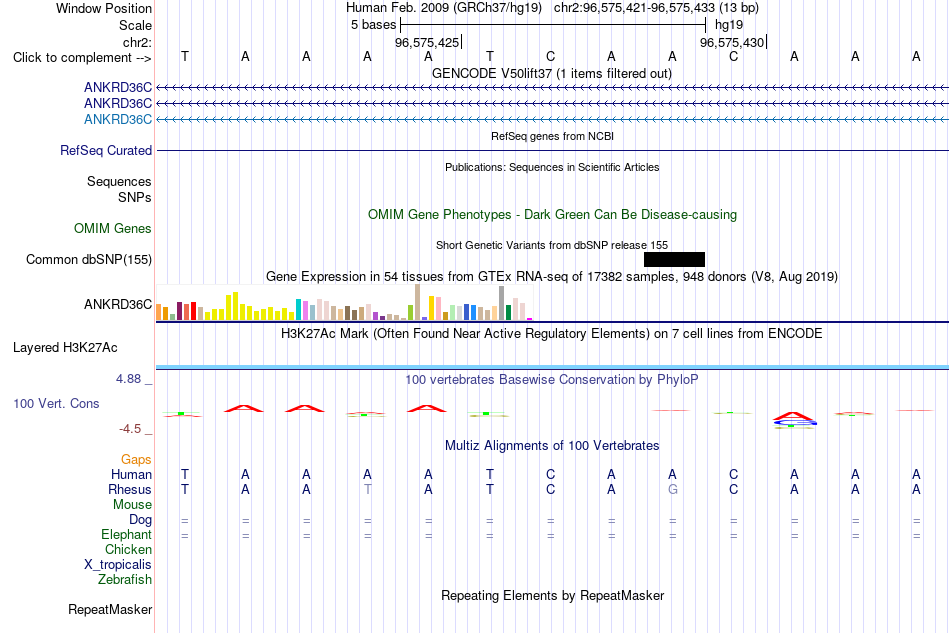Image resolution: width=950 pixels, height=633 pixels.
Task: Open 'RefSeq genes from NCBI' track title
Action: [x=552, y=136]
